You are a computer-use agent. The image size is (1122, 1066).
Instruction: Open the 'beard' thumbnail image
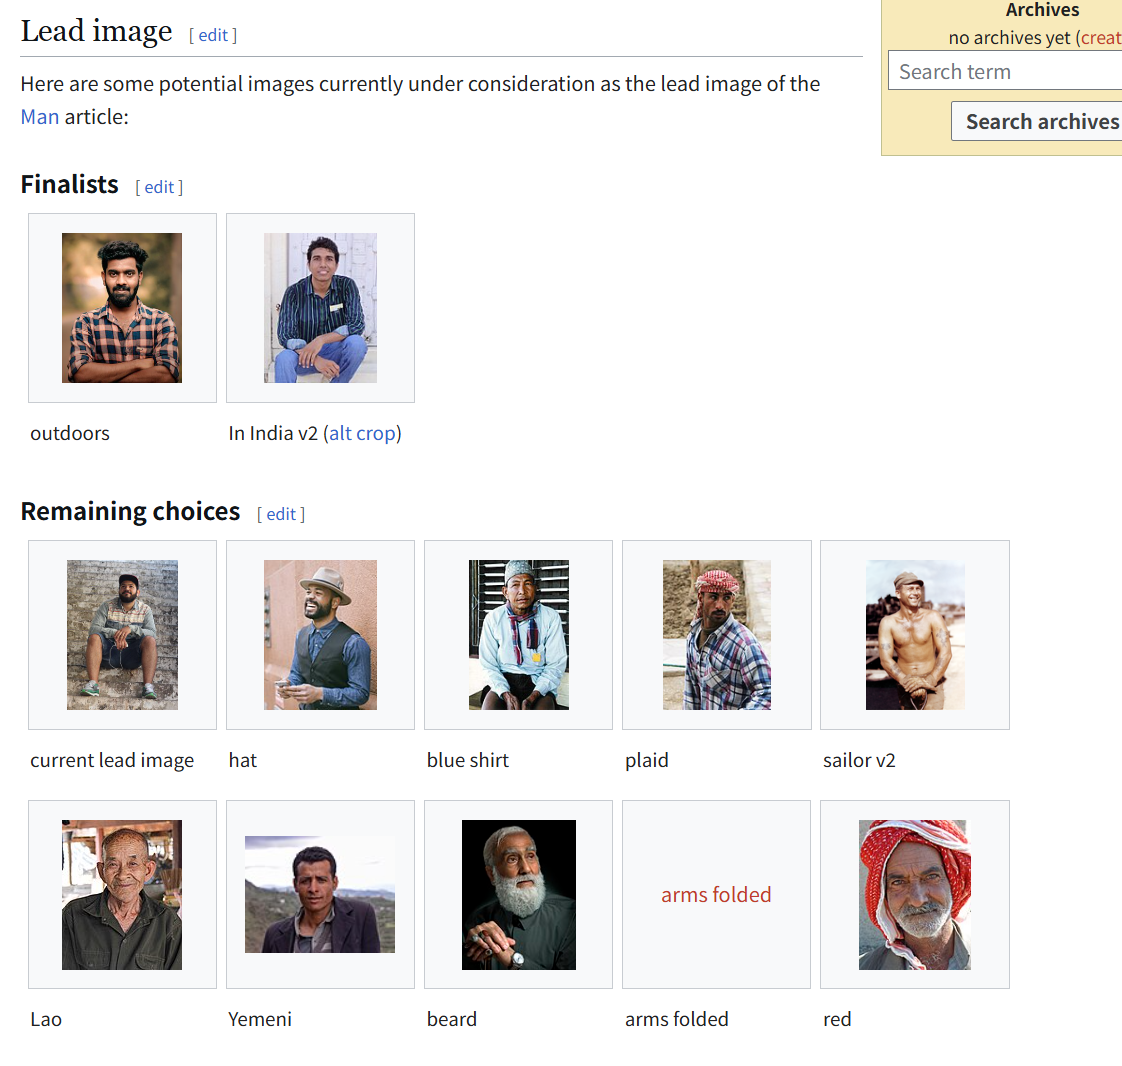coord(518,894)
